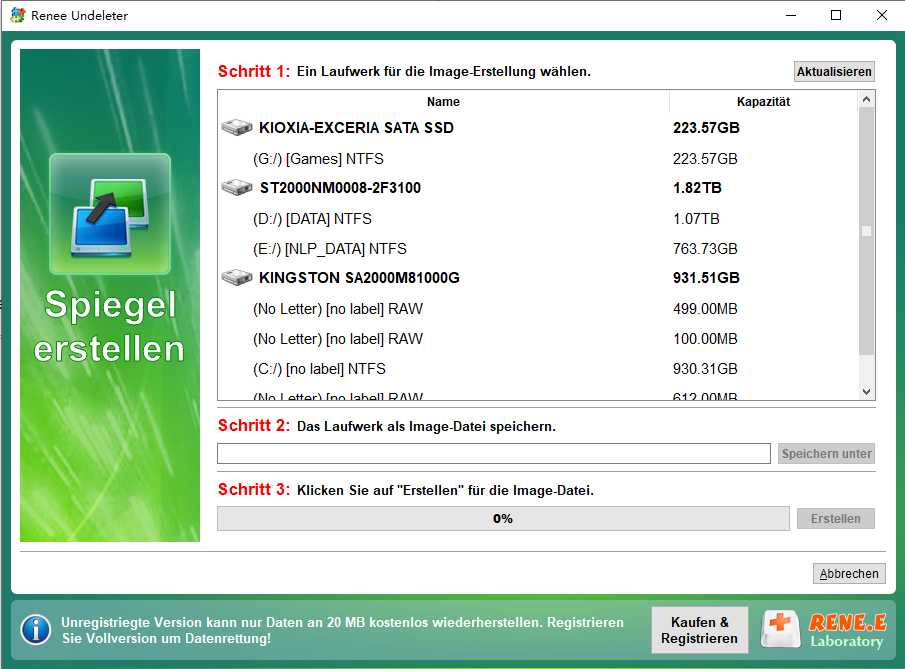Click the 1.82TB capacity value

click(x=697, y=188)
